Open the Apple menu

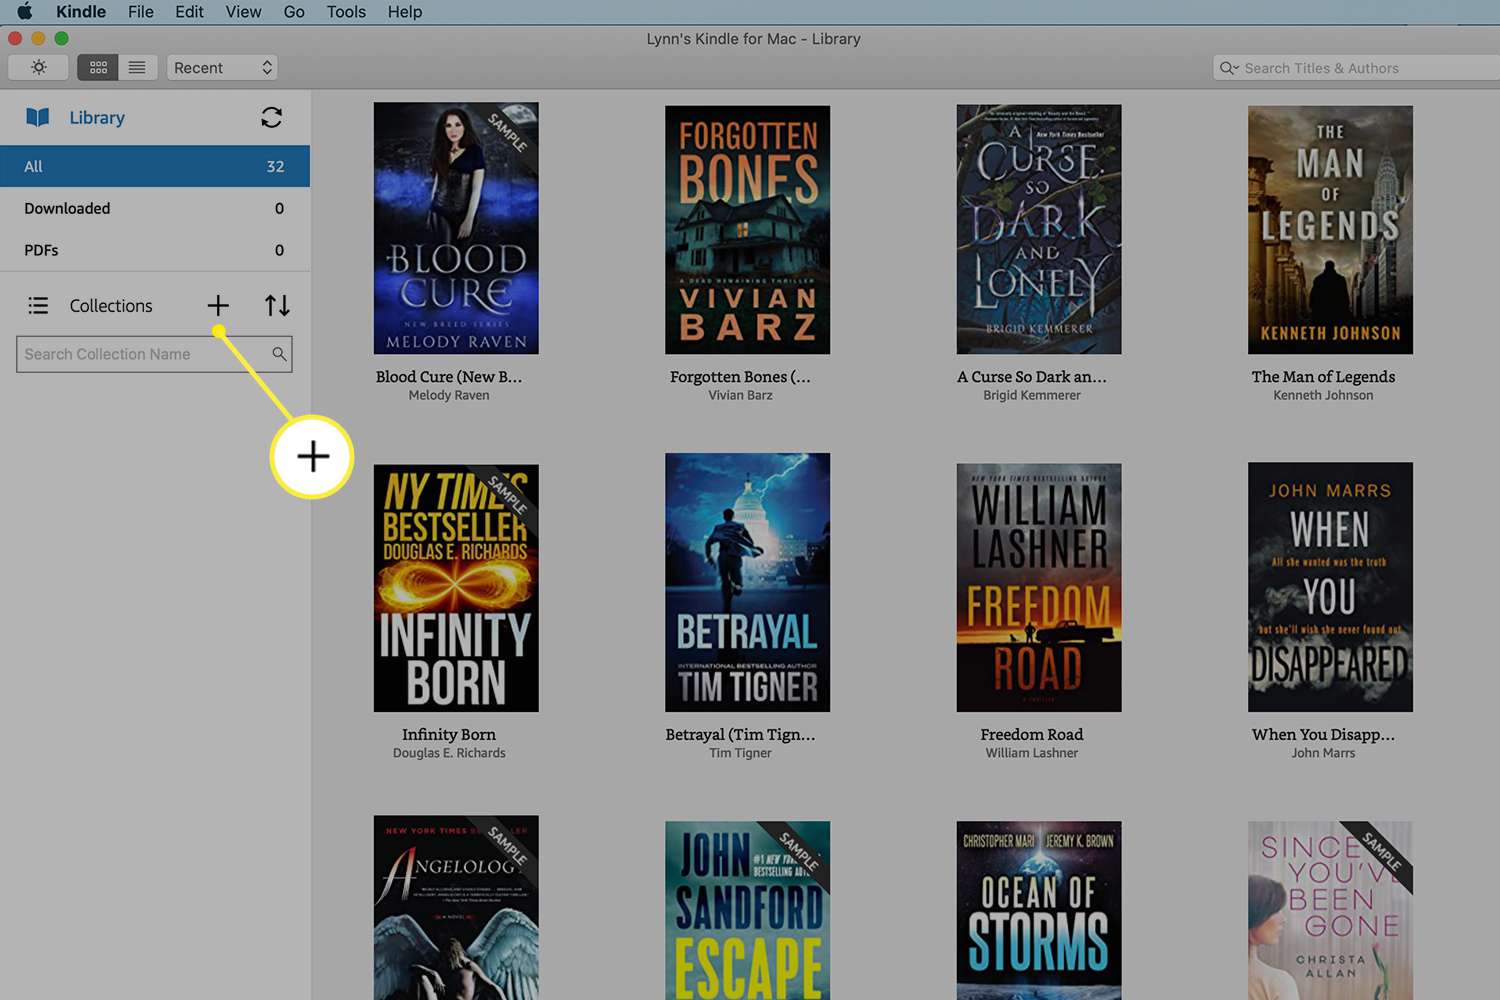pos(24,12)
